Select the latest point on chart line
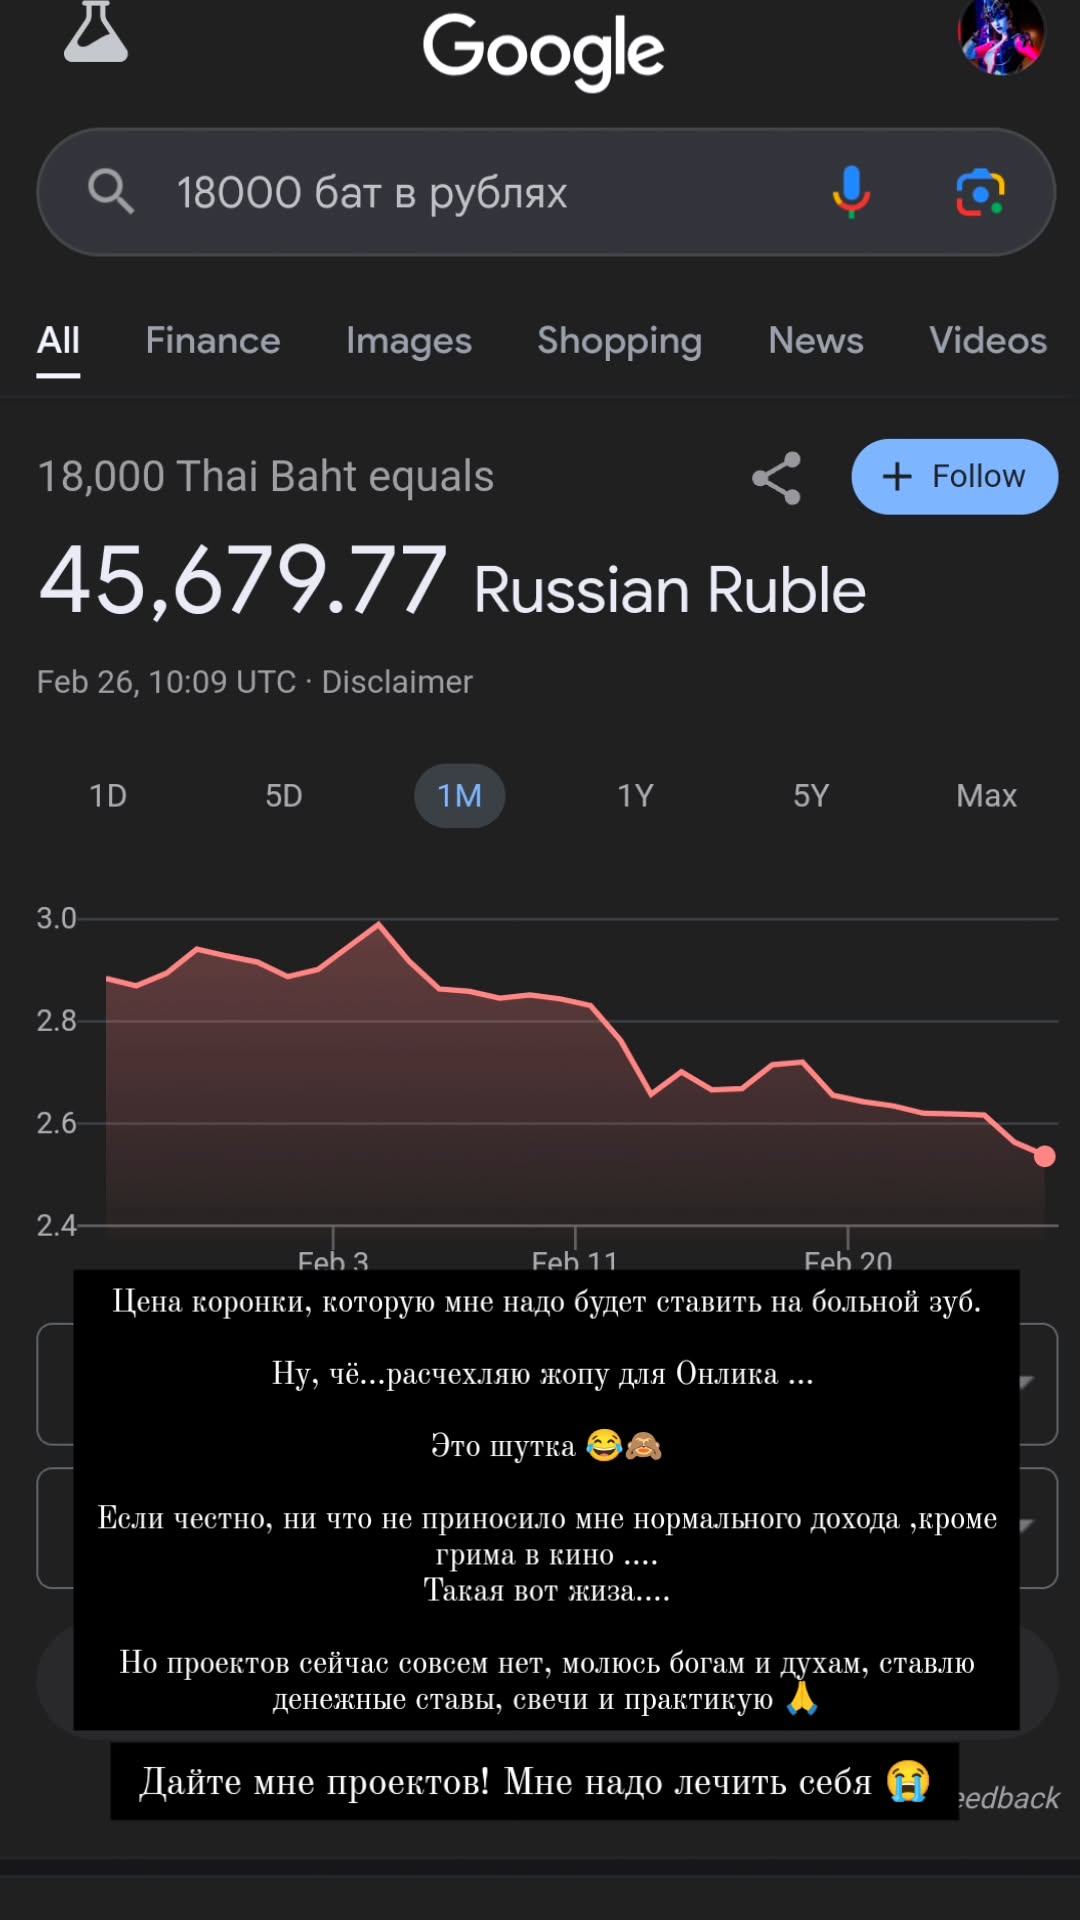The image size is (1080, 1920). pyautogui.click(x=1045, y=1156)
